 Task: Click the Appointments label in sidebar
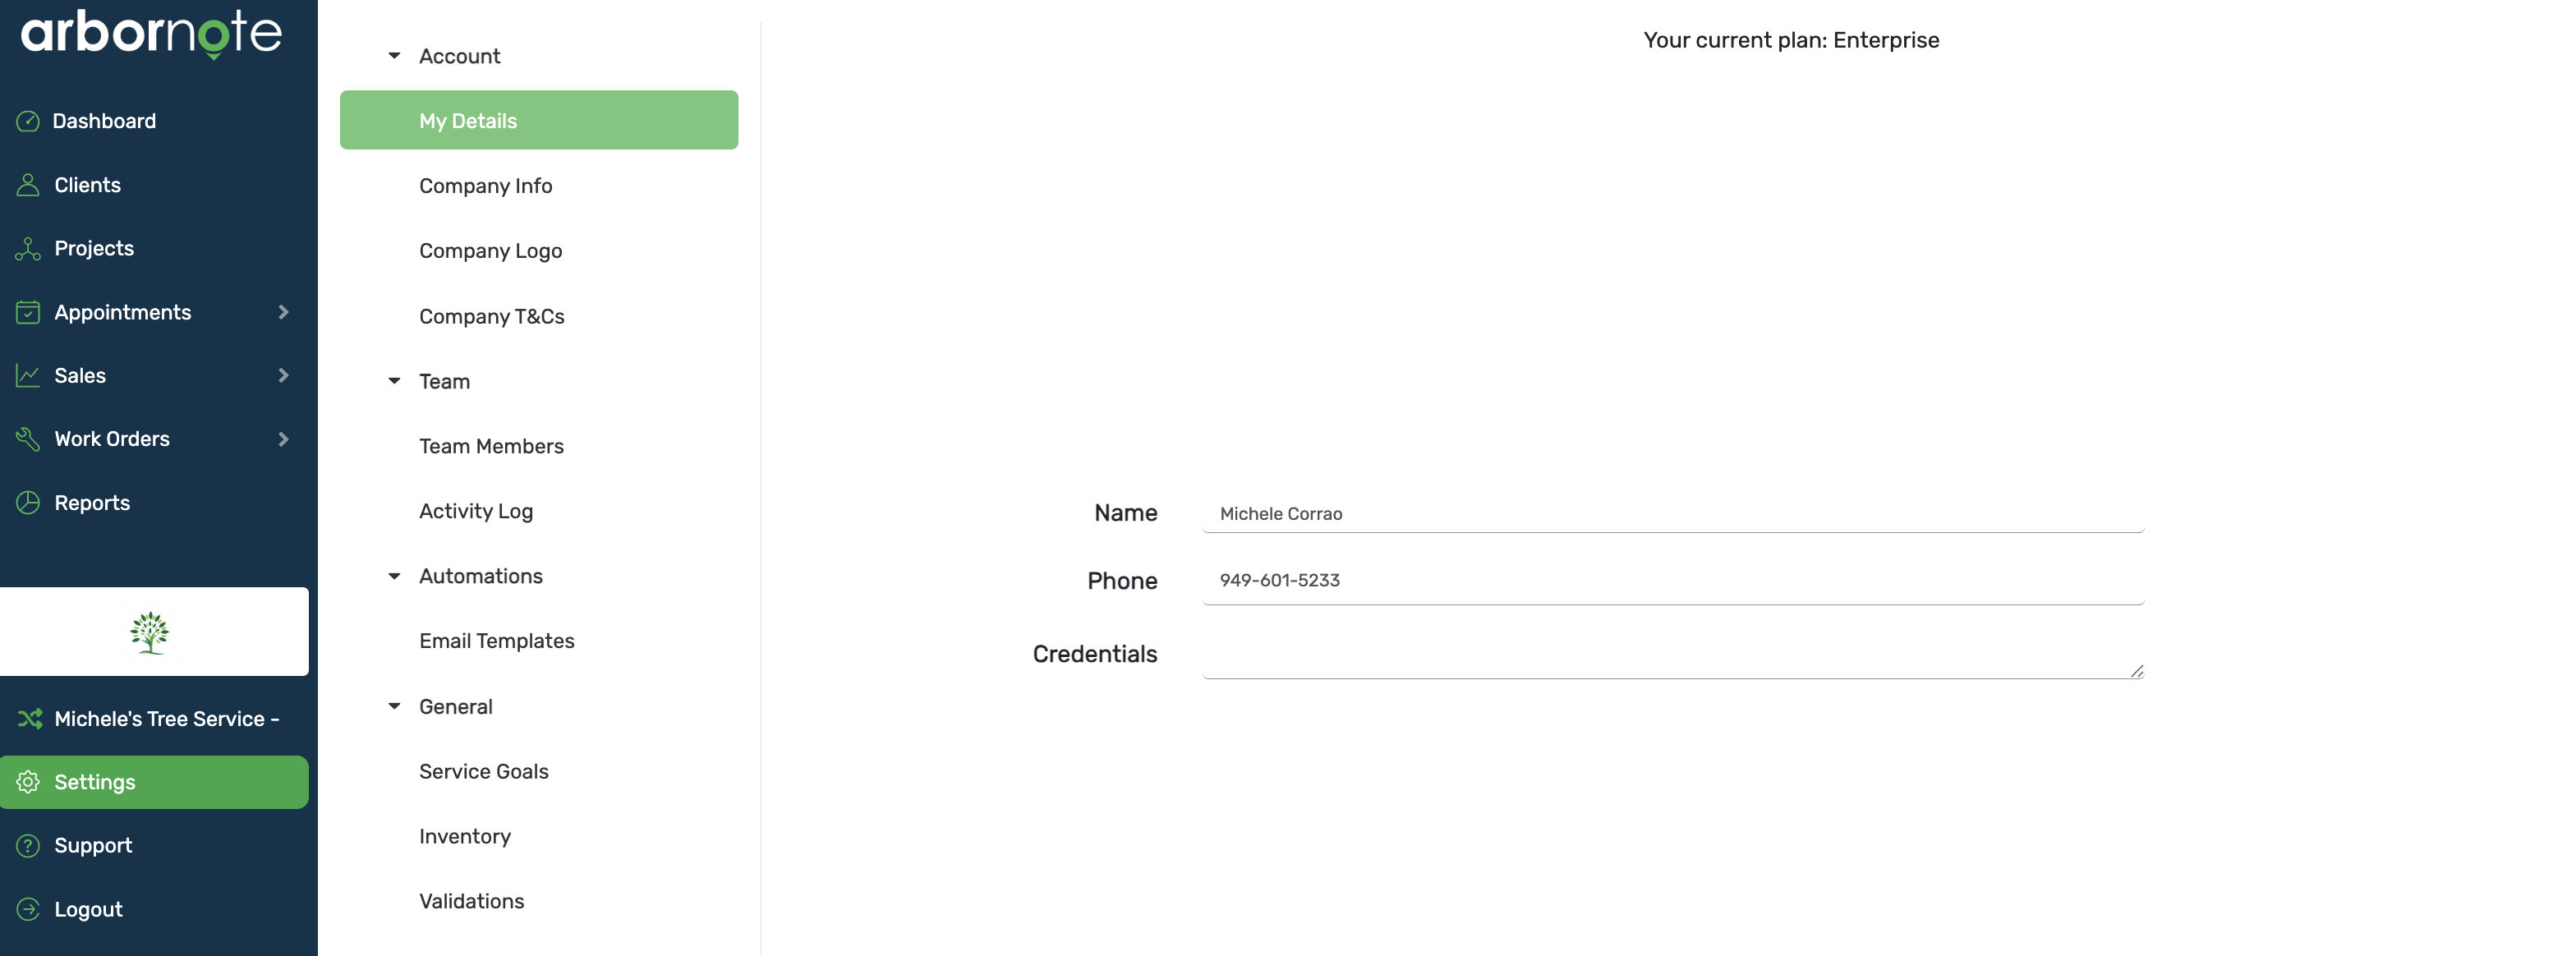click(x=122, y=312)
